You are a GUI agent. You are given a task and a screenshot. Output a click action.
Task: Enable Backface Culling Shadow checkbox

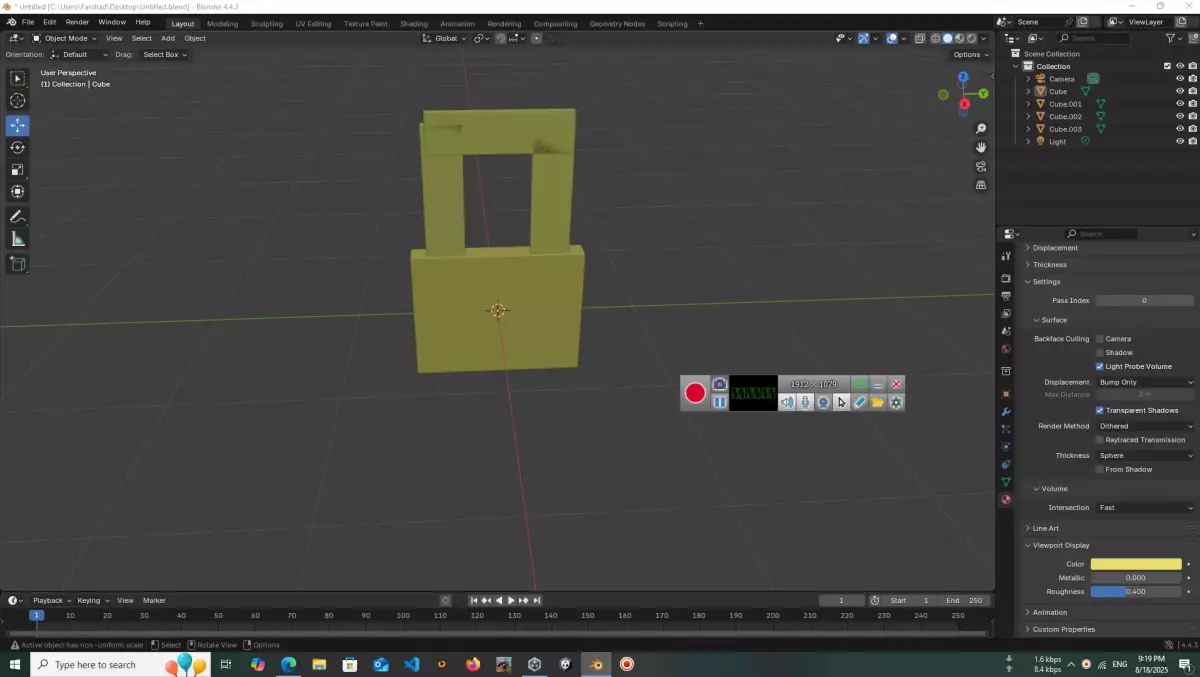[x=1100, y=352]
